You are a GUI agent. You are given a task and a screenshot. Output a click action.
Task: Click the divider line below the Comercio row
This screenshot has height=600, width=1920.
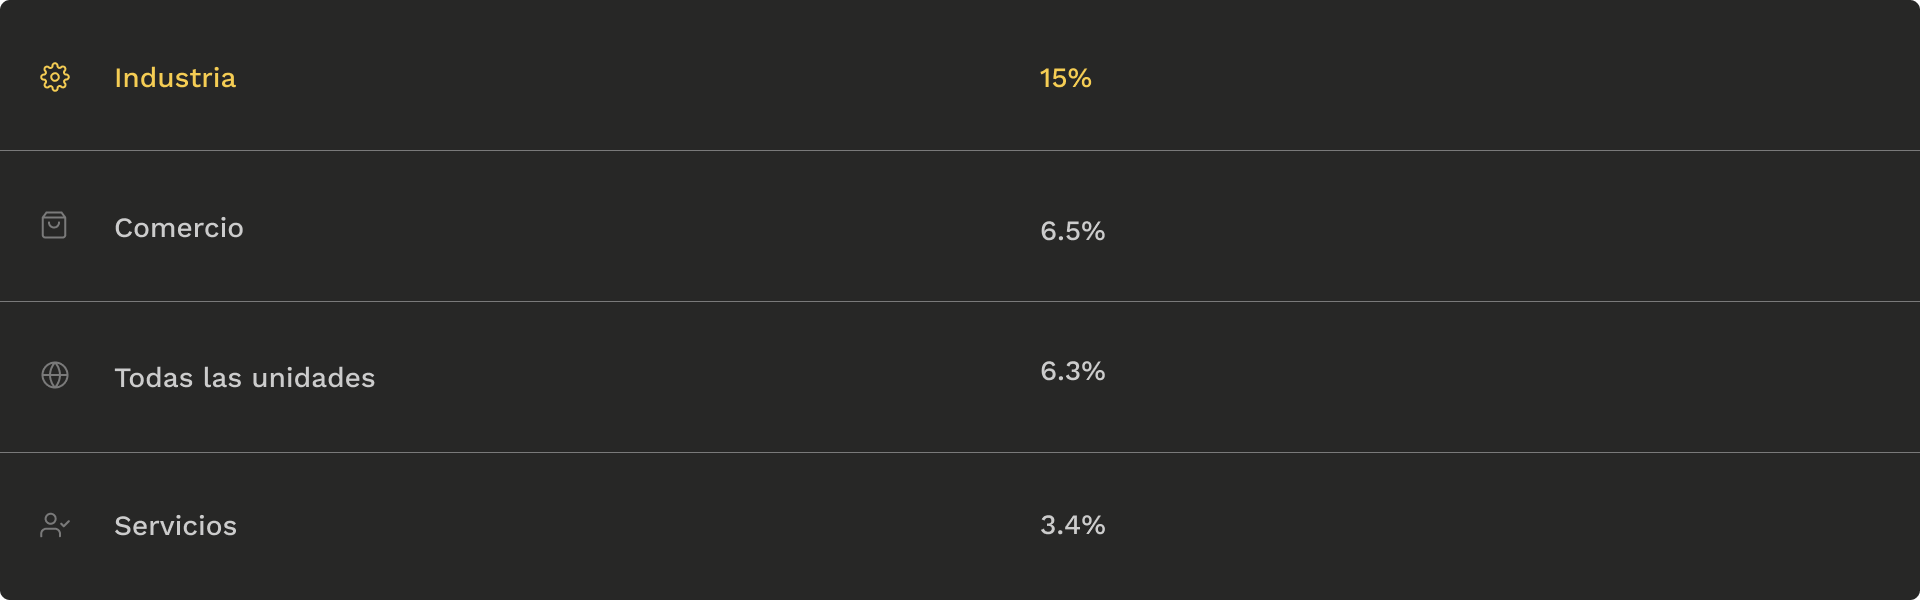pyautogui.click(x=960, y=301)
